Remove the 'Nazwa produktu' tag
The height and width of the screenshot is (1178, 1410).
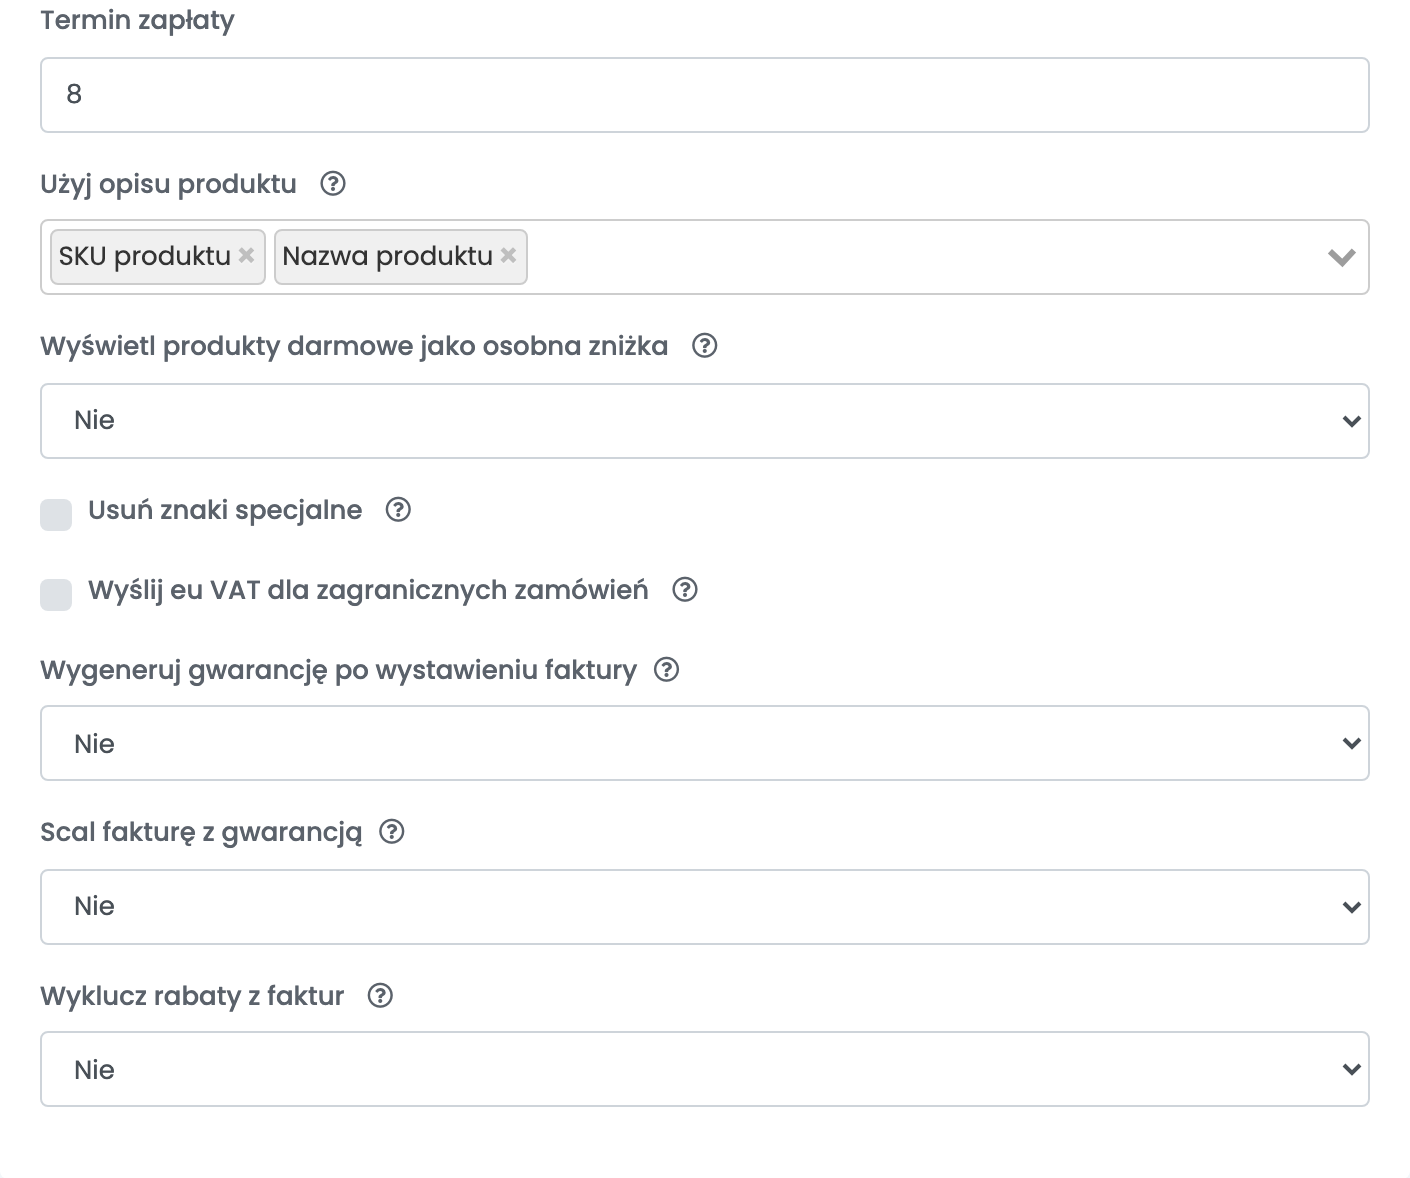[x=508, y=255]
